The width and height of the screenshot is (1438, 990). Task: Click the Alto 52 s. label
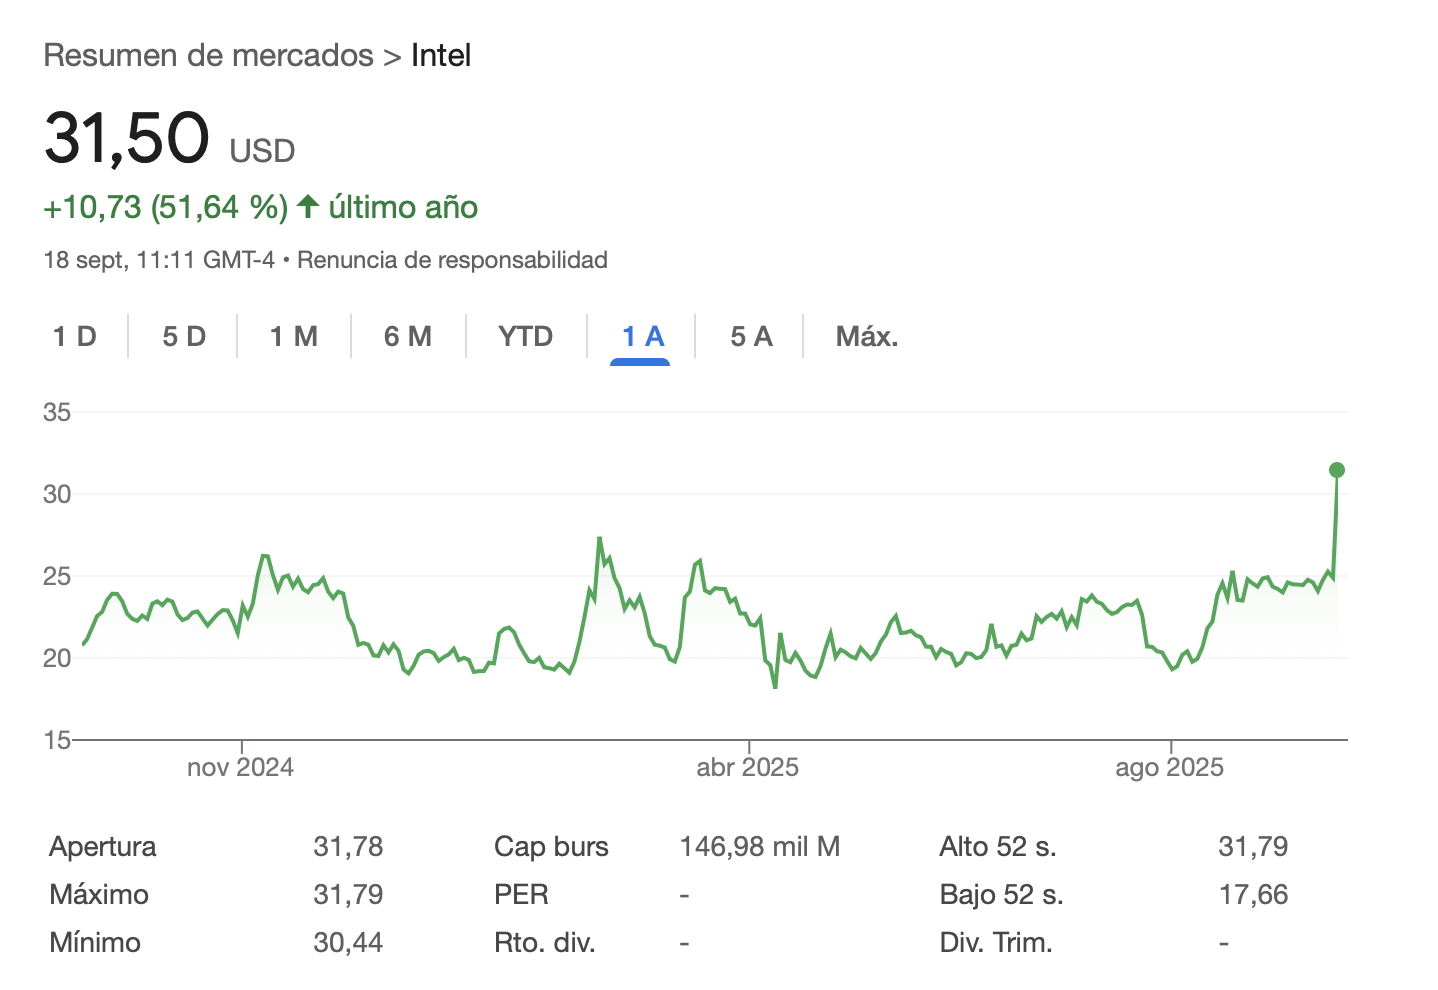[998, 847]
